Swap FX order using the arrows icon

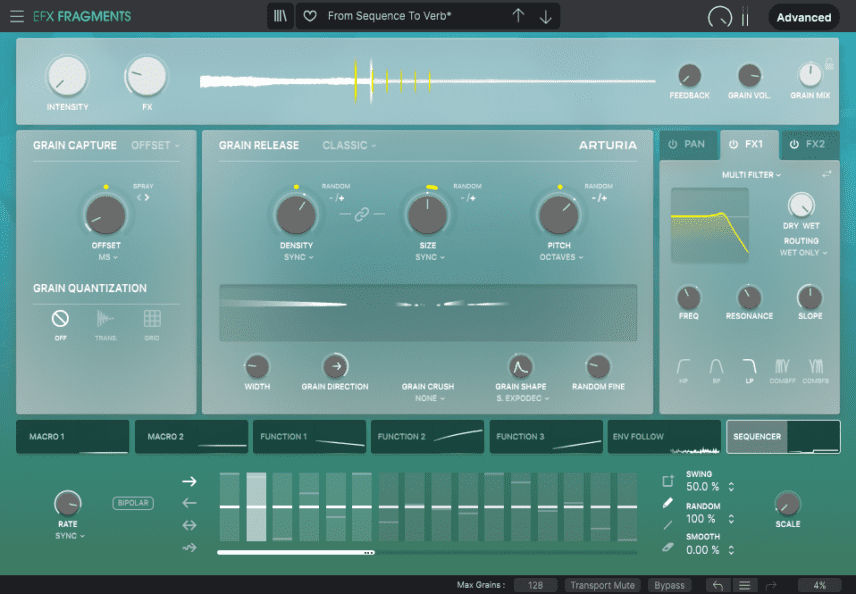[x=827, y=174]
